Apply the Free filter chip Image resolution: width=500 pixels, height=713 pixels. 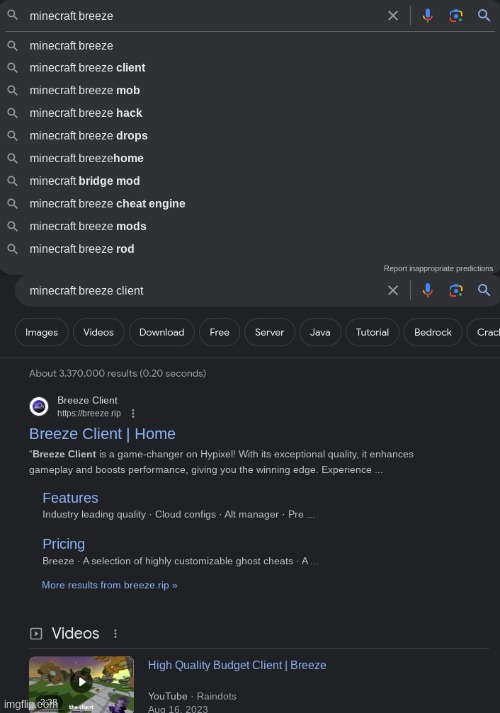pyautogui.click(x=220, y=332)
